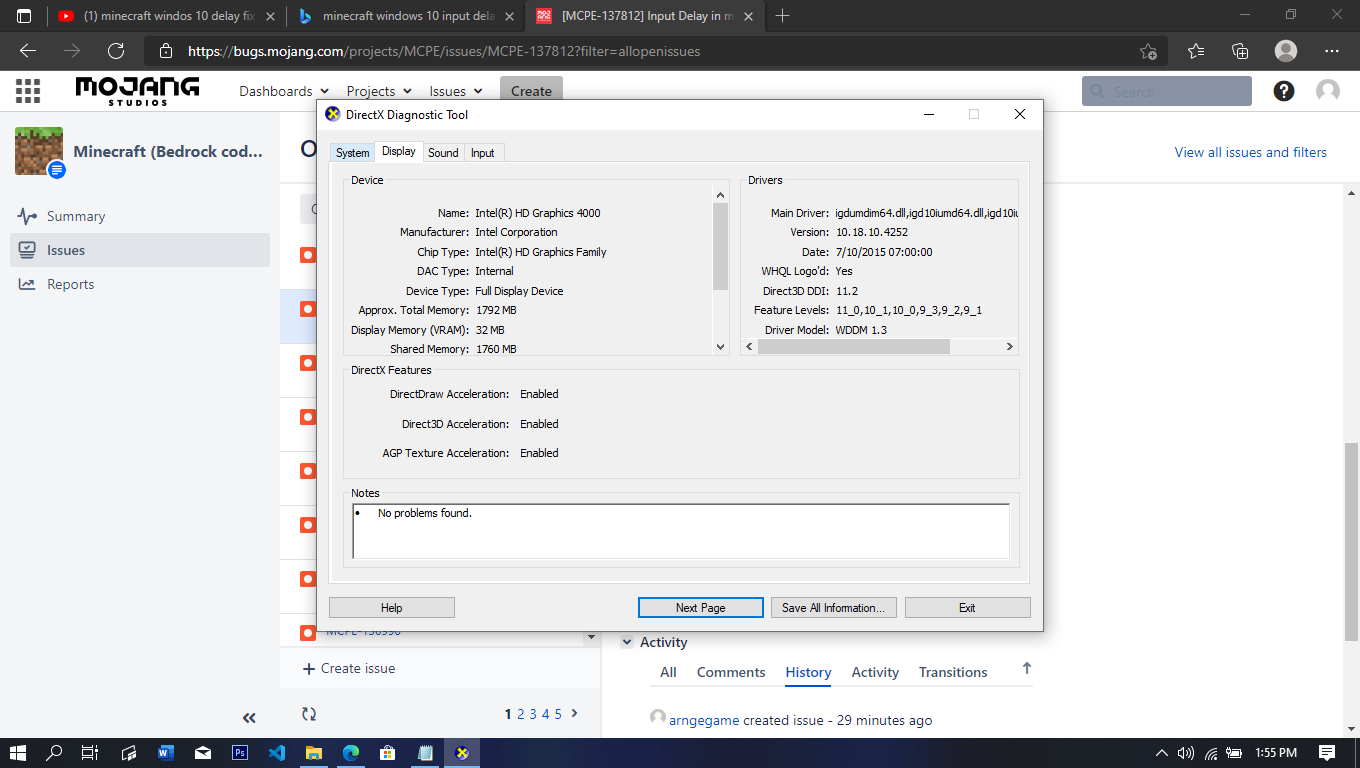Viewport: 1360px width, 768px height.
Task: Add this page to browser favorites
Action: click(x=1148, y=51)
